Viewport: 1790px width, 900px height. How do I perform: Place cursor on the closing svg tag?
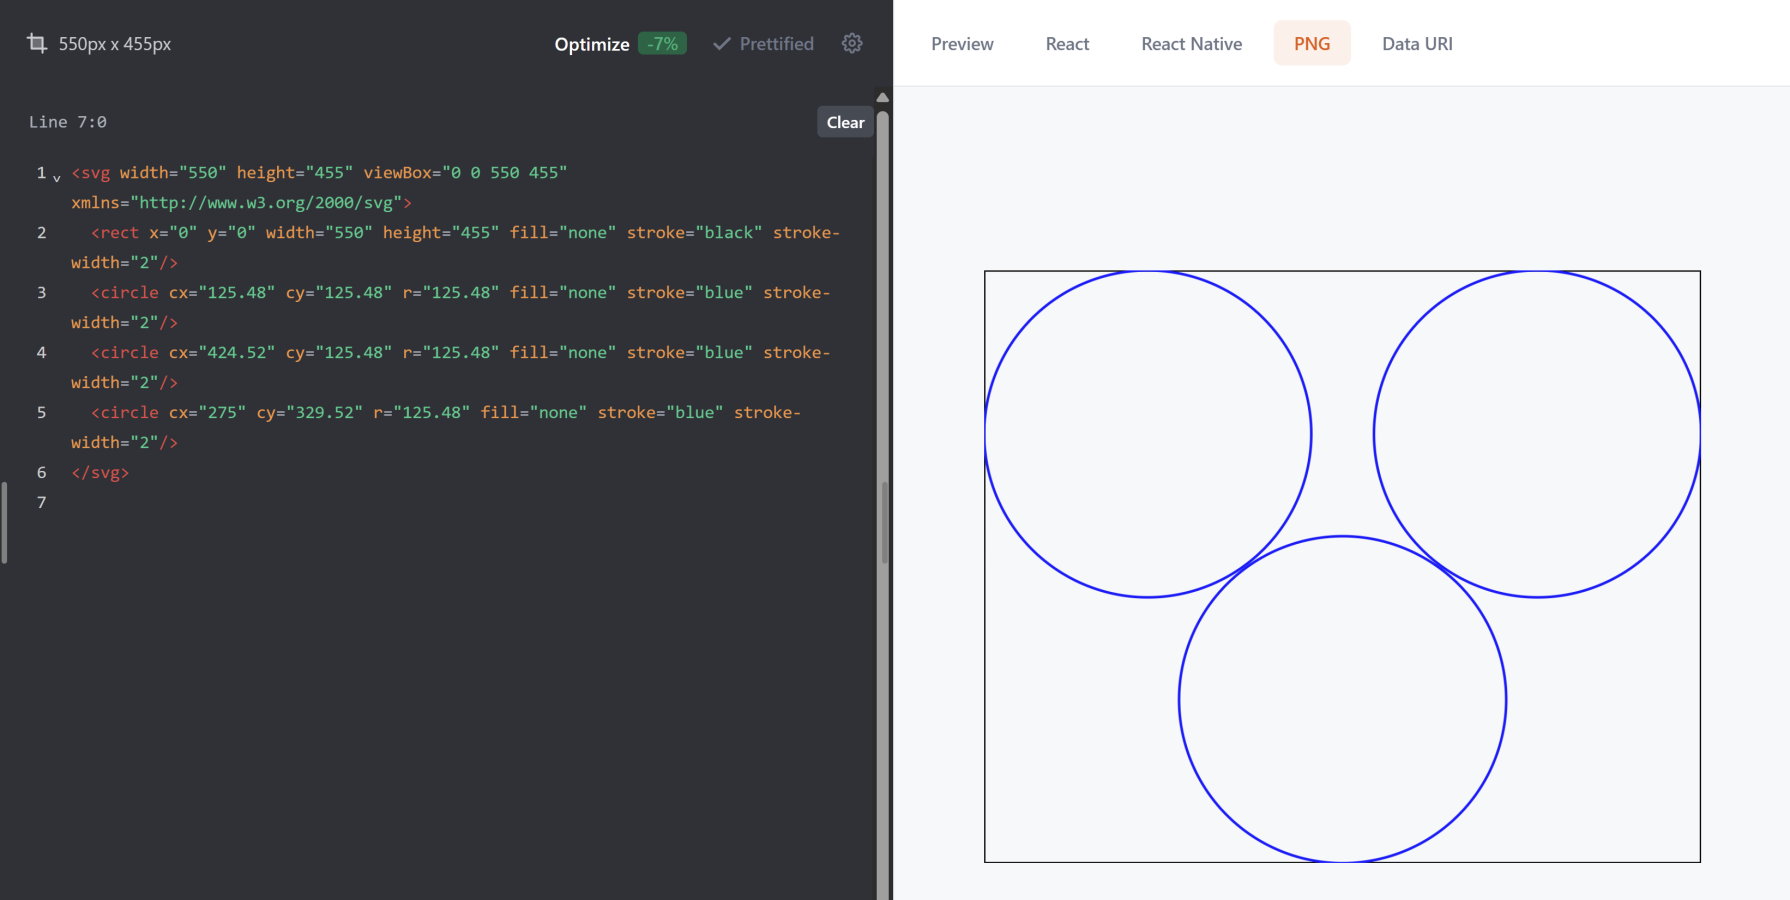point(100,473)
